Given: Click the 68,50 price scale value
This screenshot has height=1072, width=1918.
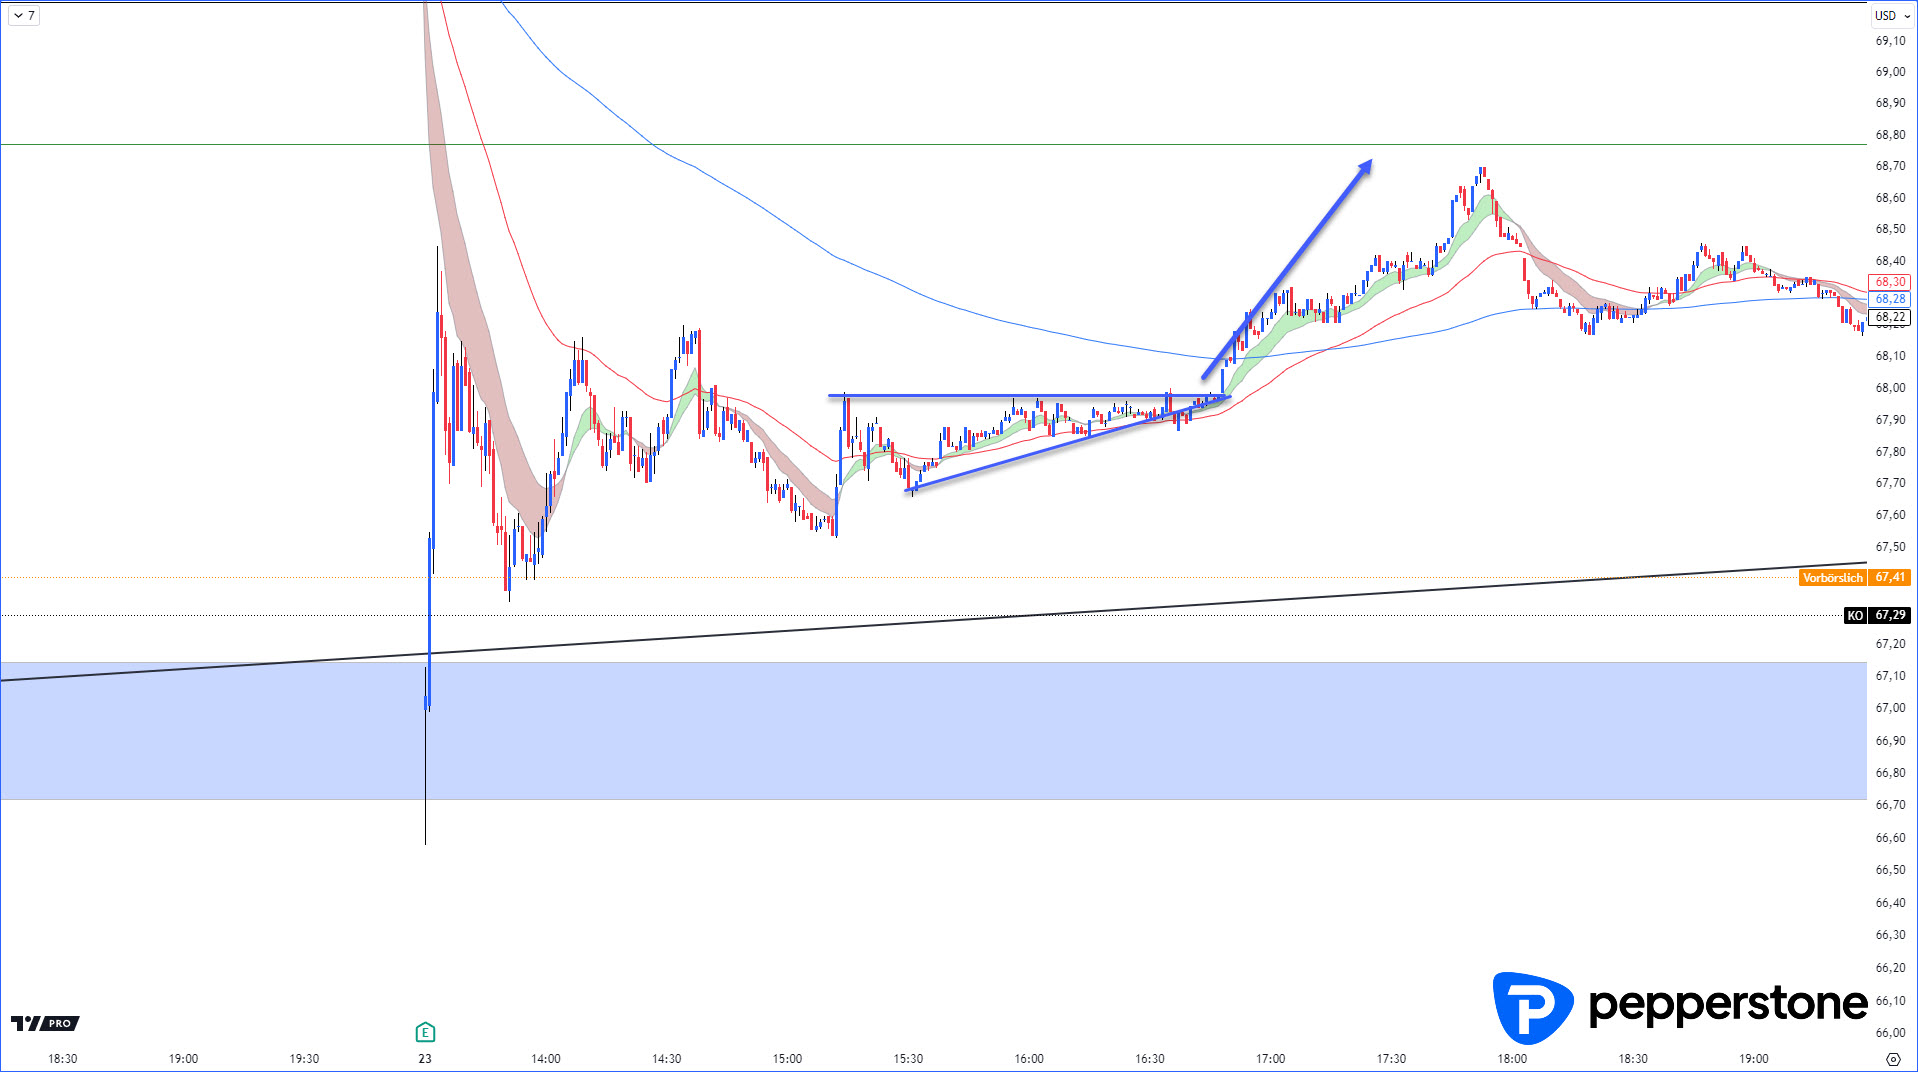Looking at the screenshot, I should point(1890,229).
